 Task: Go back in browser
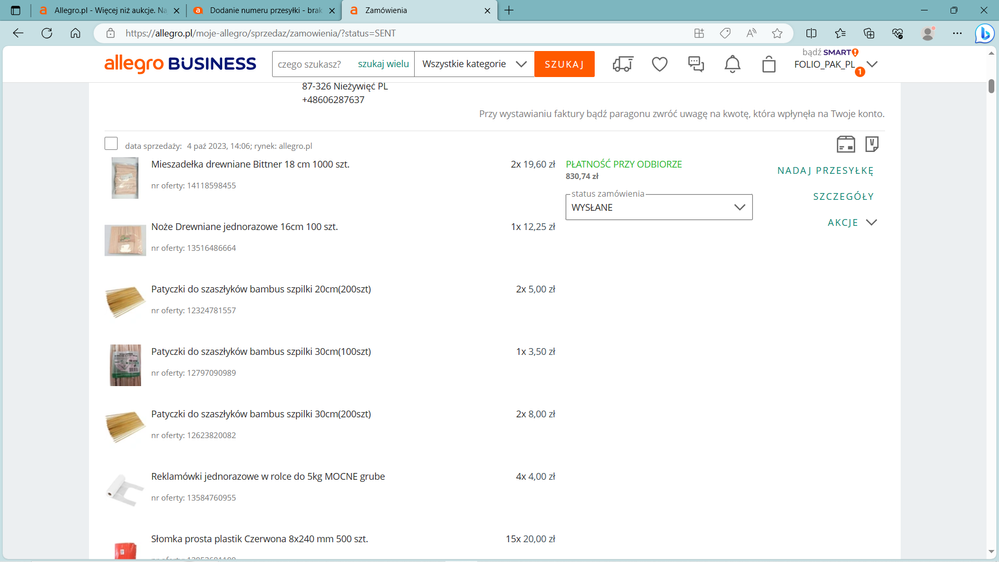18,33
